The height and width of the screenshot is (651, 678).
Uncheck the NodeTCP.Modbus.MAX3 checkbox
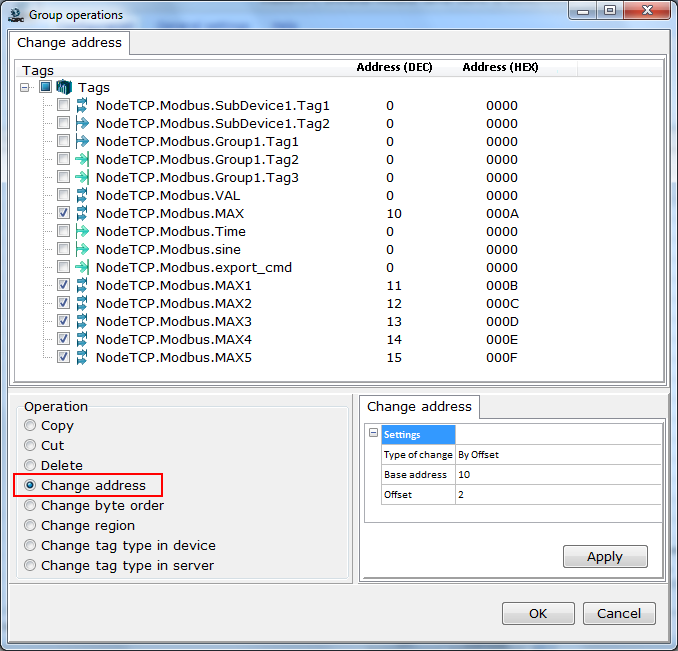[x=64, y=321]
